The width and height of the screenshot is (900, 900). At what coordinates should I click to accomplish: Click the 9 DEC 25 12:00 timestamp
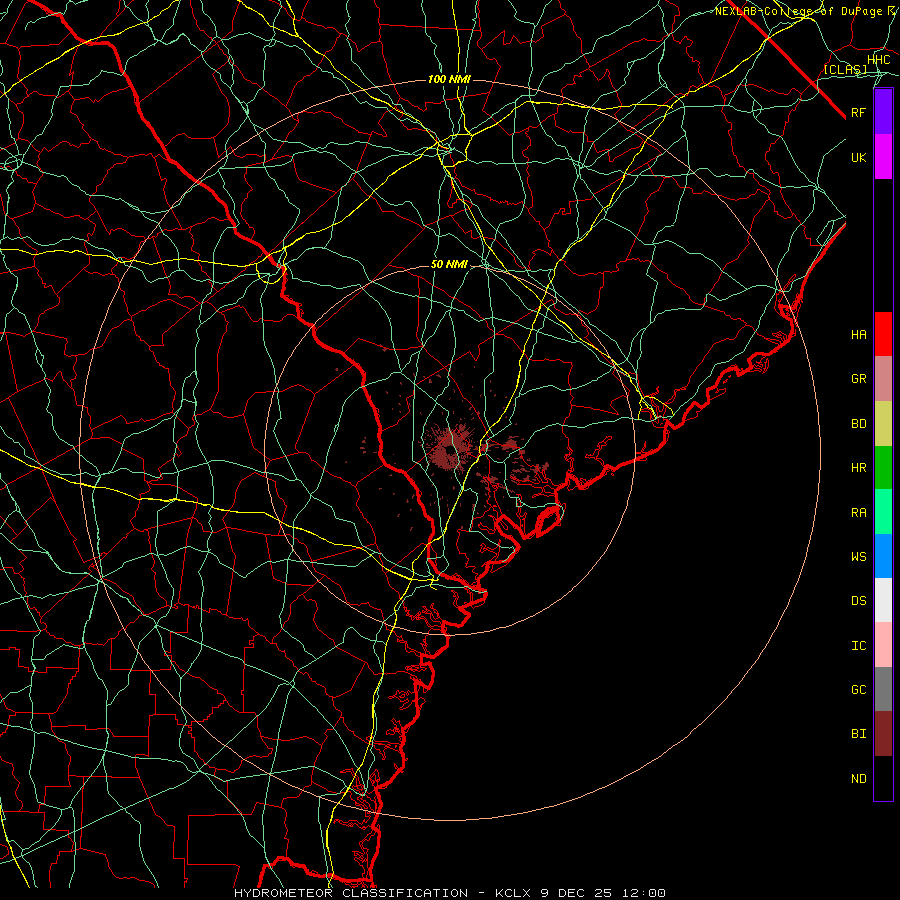604,893
